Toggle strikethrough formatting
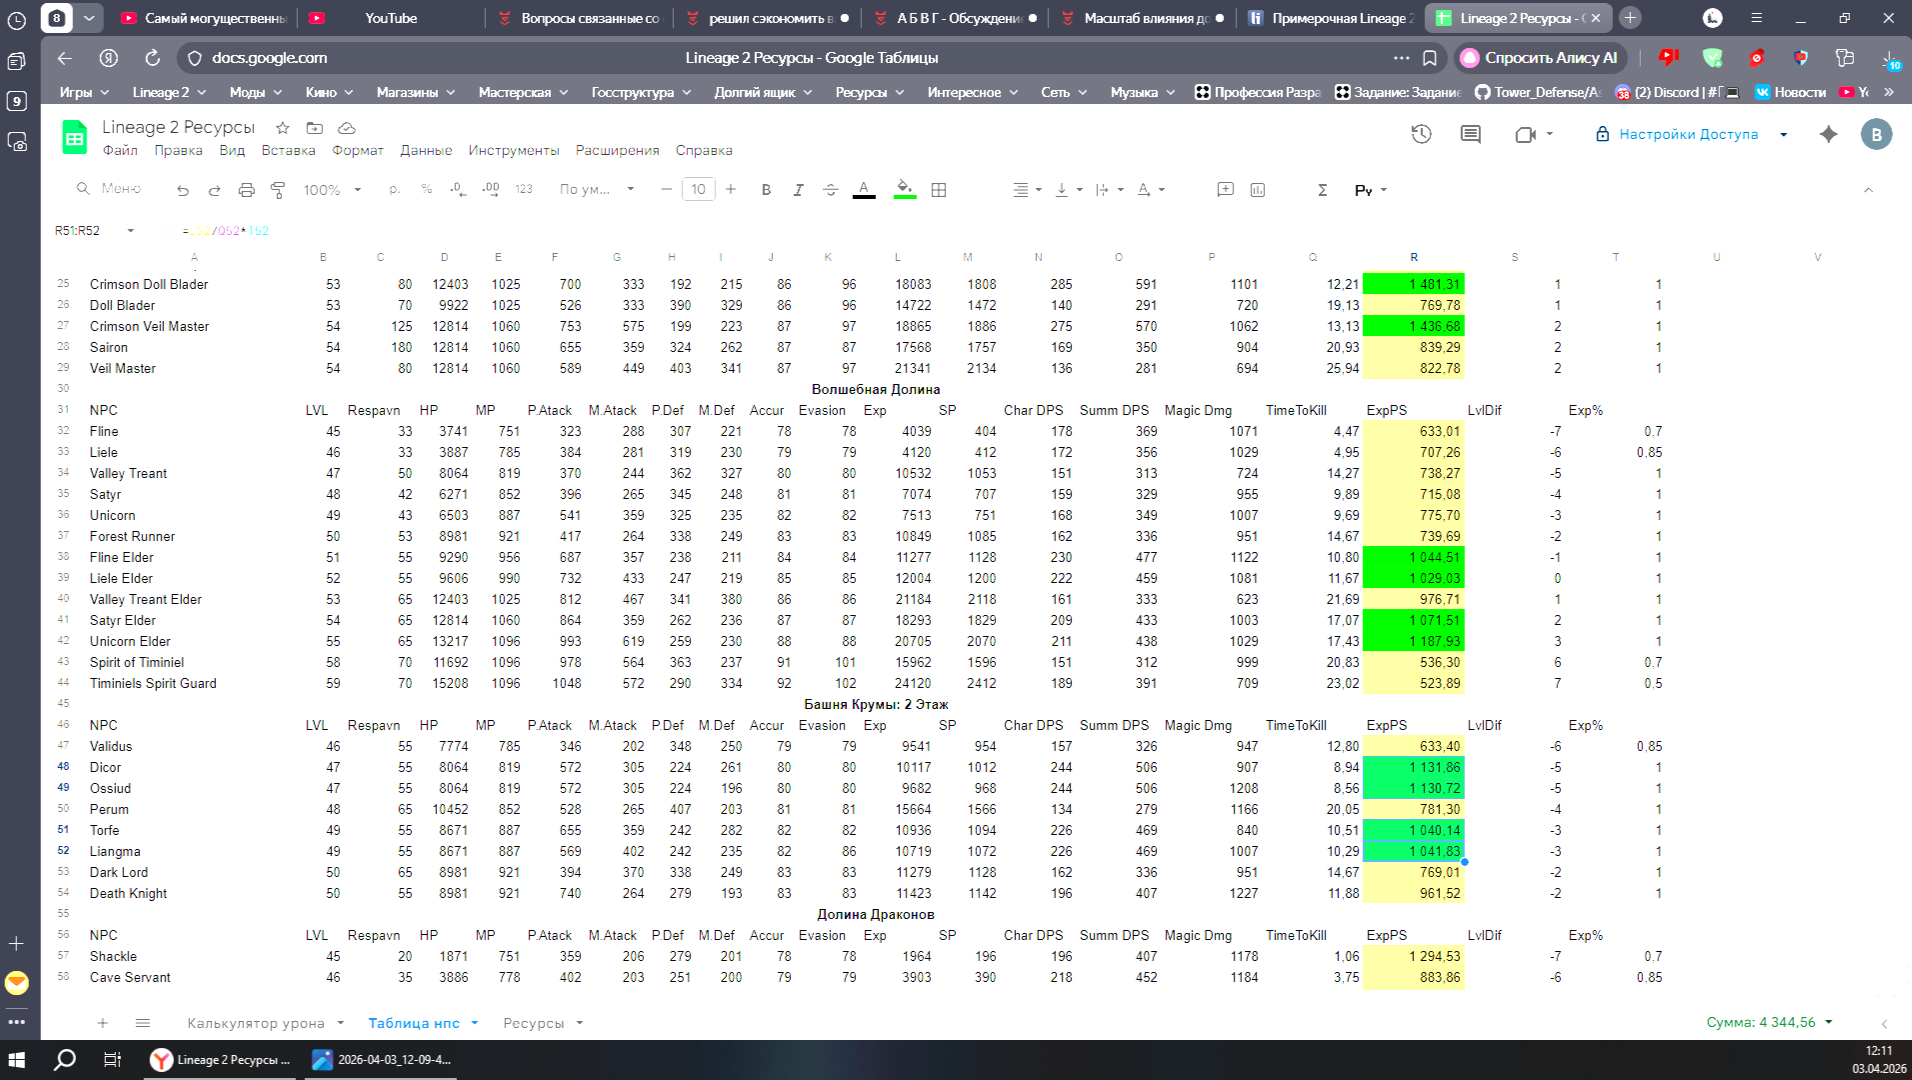The height and width of the screenshot is (1080, 1912). tap(830, 190)
